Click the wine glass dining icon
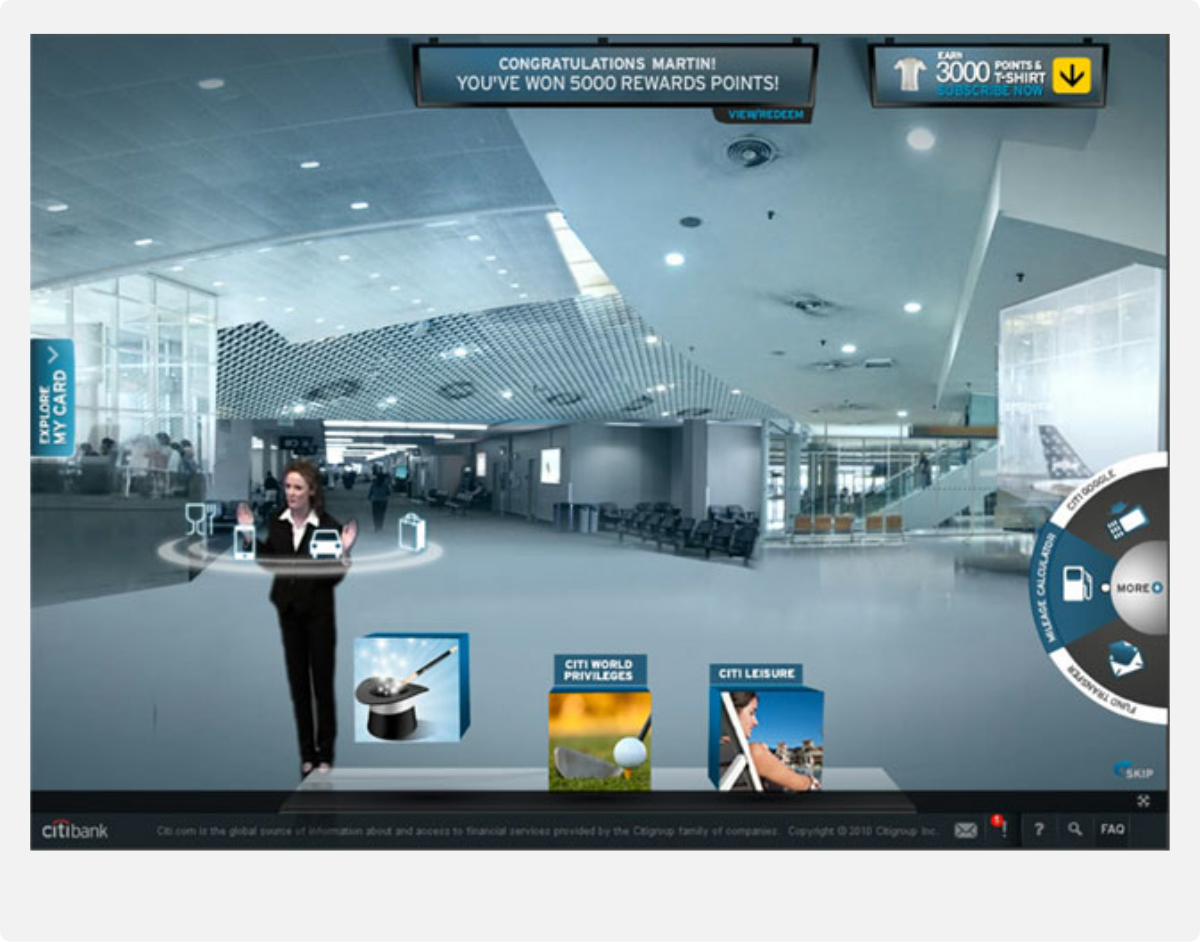 pos(200,518)
